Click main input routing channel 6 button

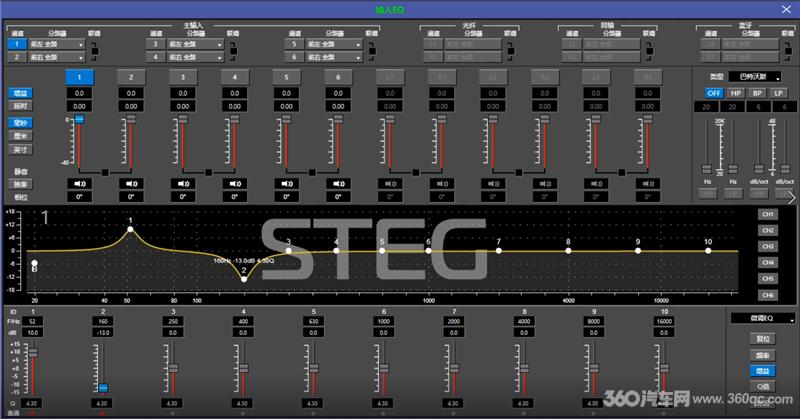[294, 57]
